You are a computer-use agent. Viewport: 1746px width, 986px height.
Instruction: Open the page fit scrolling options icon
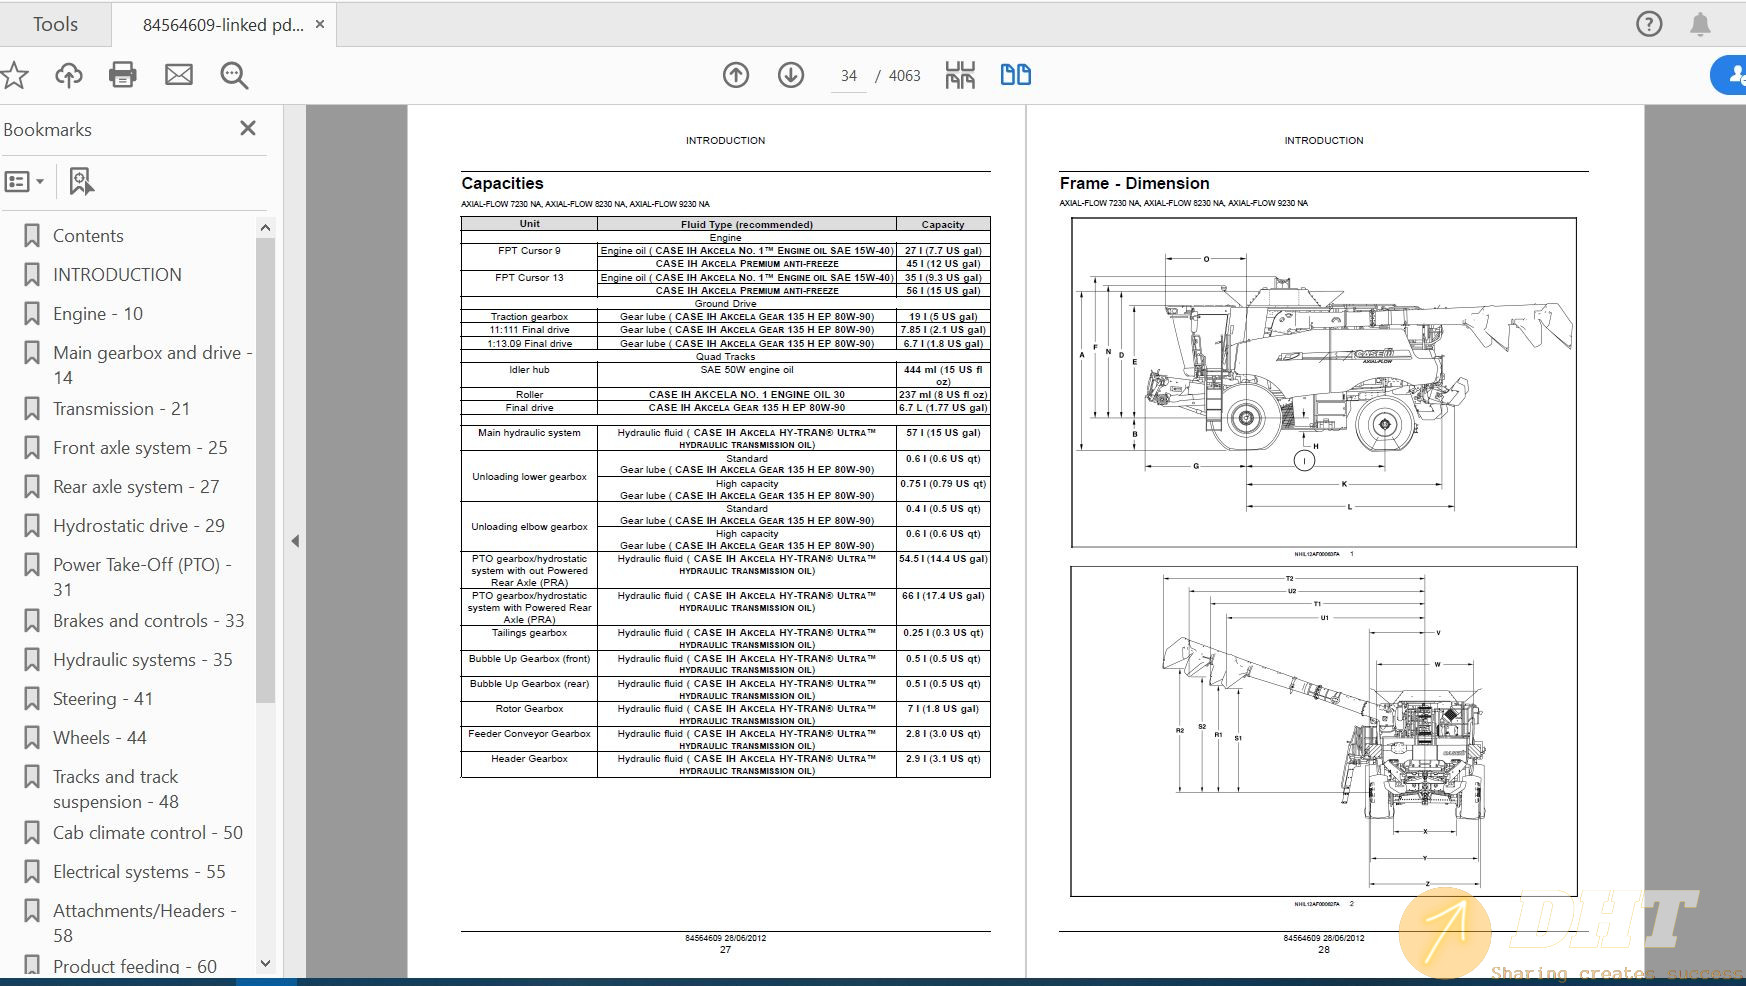[960, 75]
